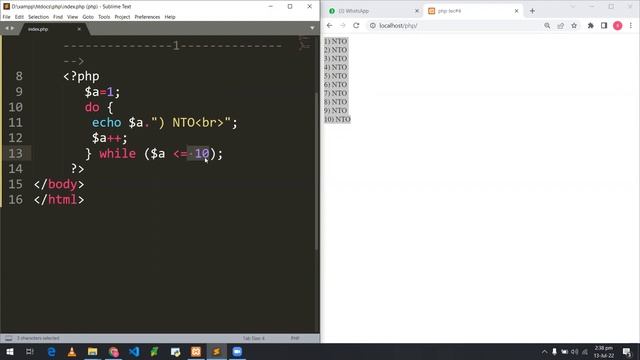640x360 pixels.
Task: Click the 'while' keyword on line 13
Action: (x=118, y=153)
